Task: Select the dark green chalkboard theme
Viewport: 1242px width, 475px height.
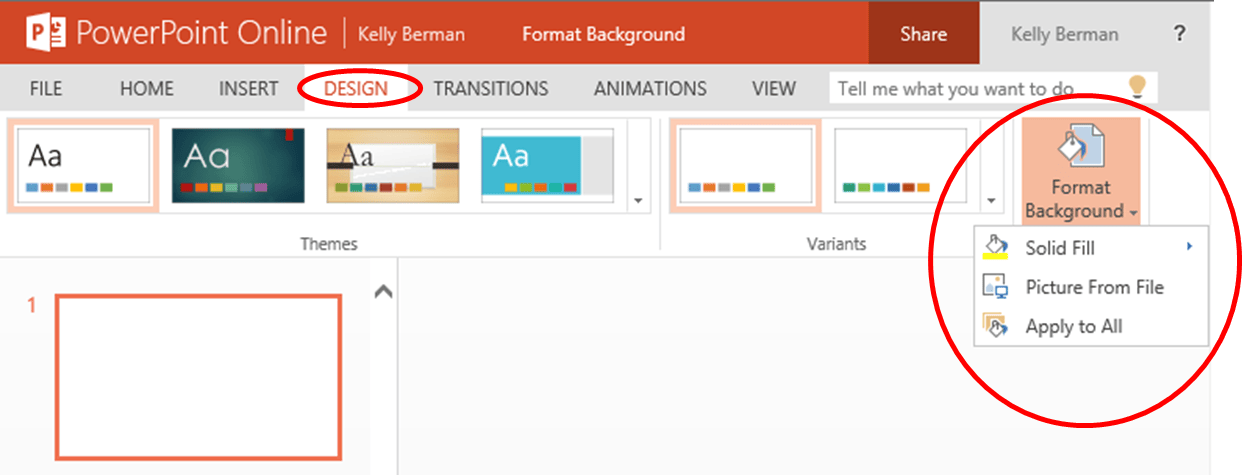Action: click(x=238, y=166)
